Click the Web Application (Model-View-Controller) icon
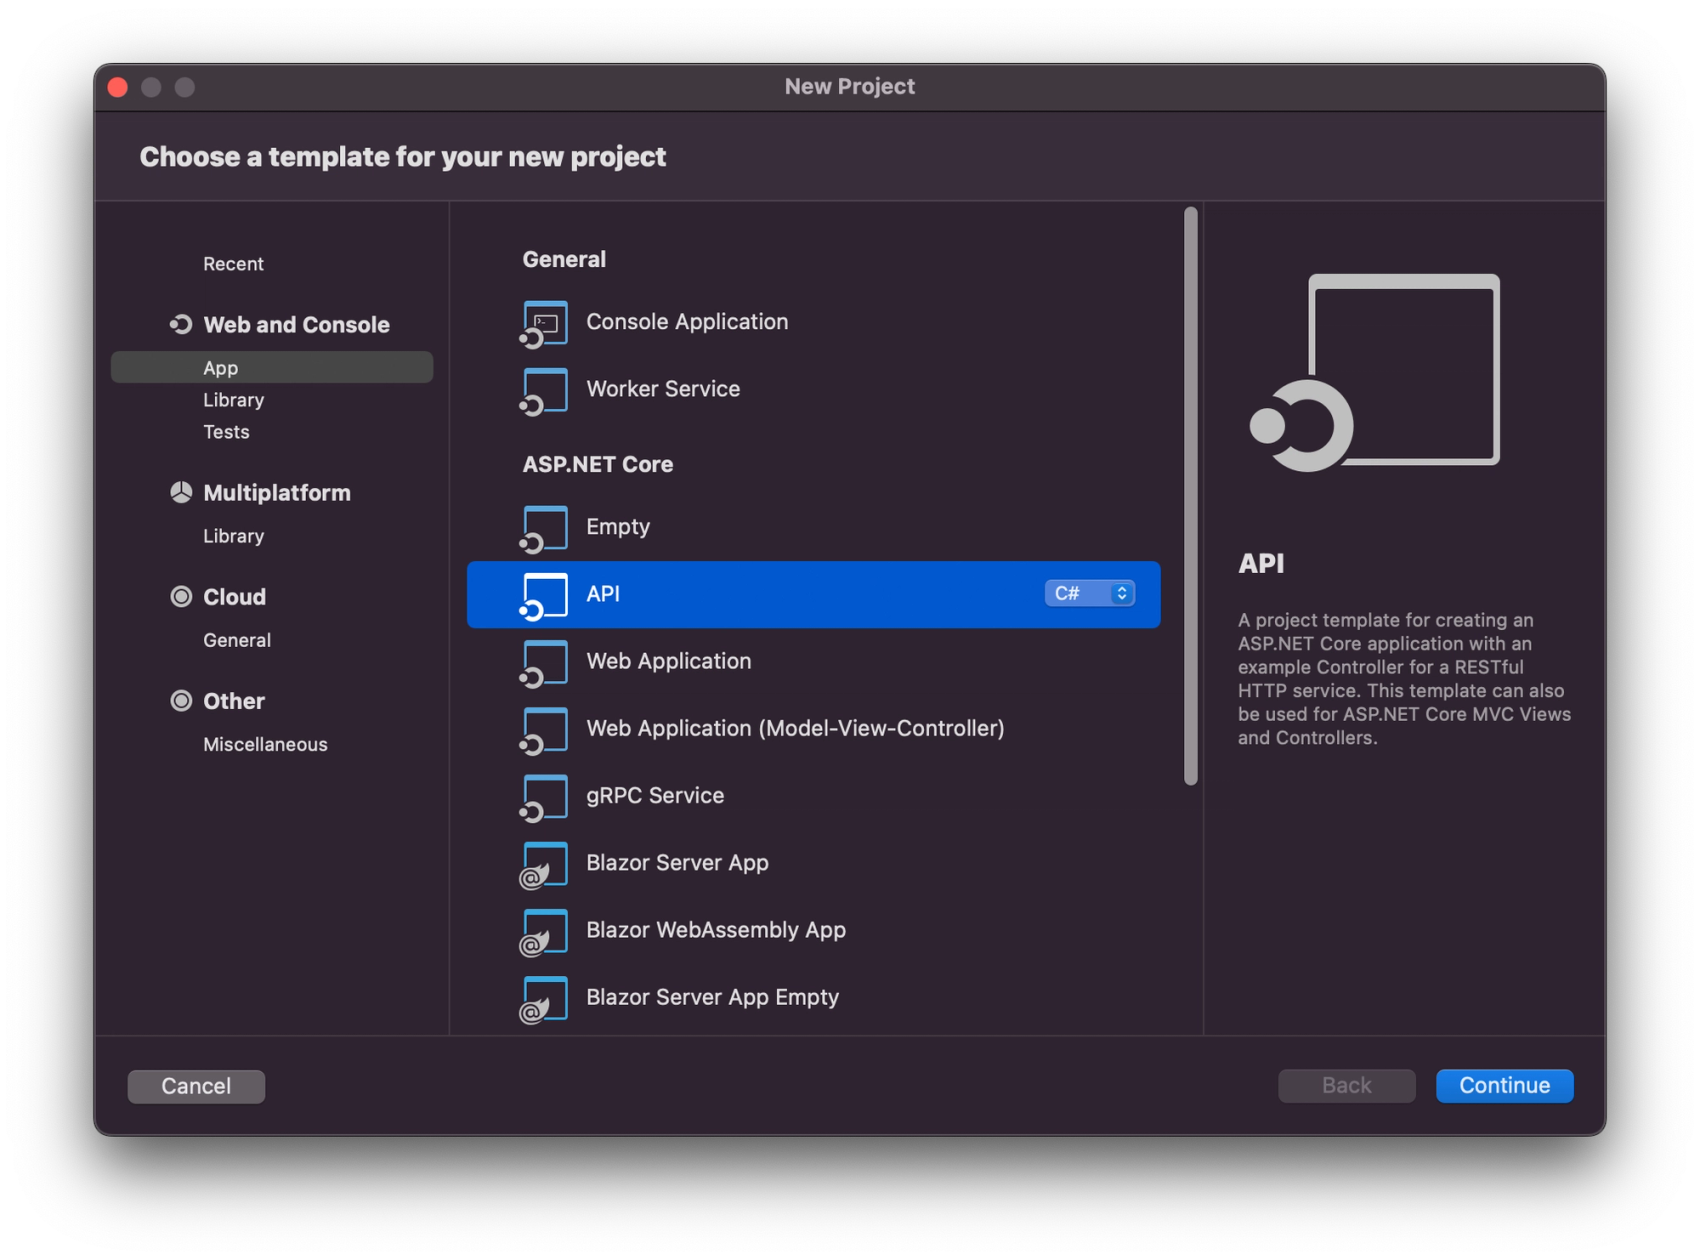 (x=544, y=729)
